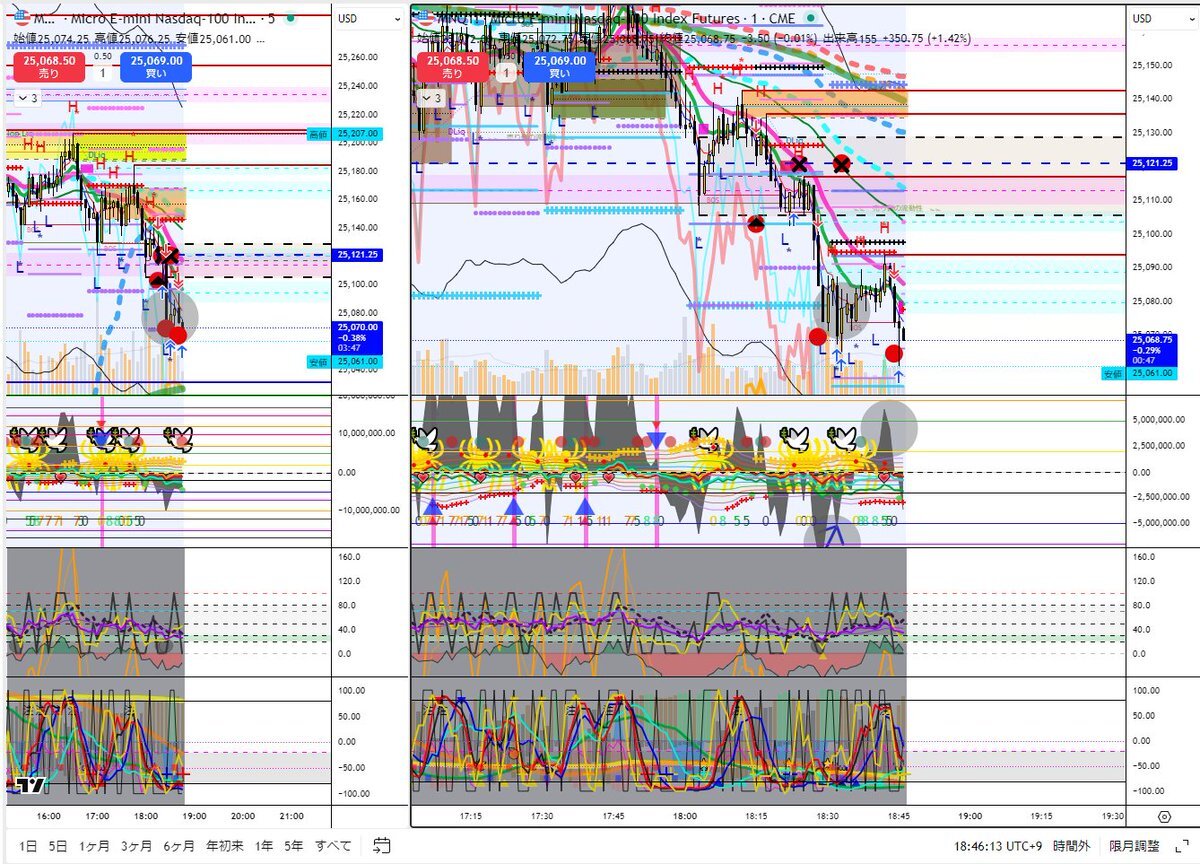Click the 25,121.25 price label on left axis
The height and width of the screenshot is (864, 1200).
pos(357,256)
